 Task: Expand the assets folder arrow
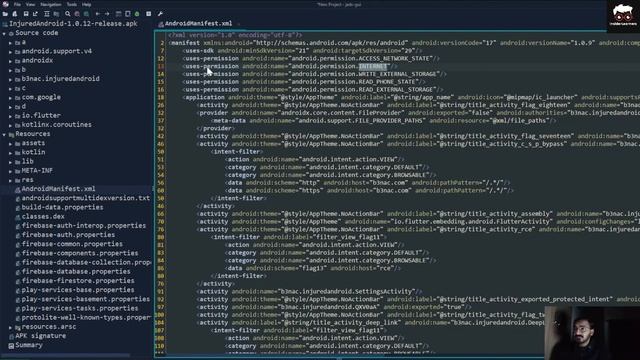tap(11, 144)
